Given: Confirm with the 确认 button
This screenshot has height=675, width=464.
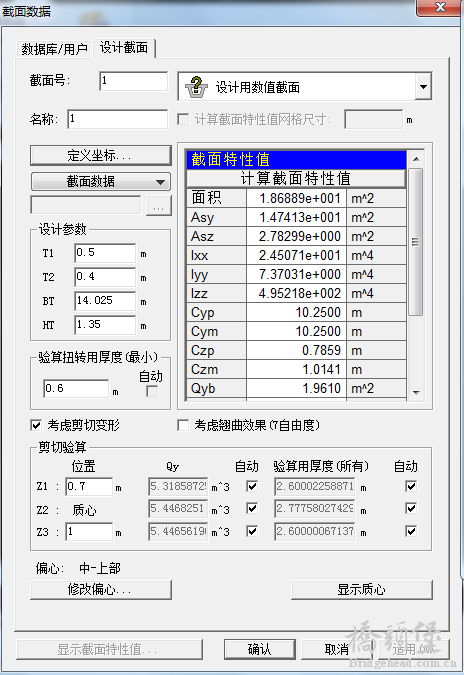Looking at the screenshot, I should [x=260, y=649].
